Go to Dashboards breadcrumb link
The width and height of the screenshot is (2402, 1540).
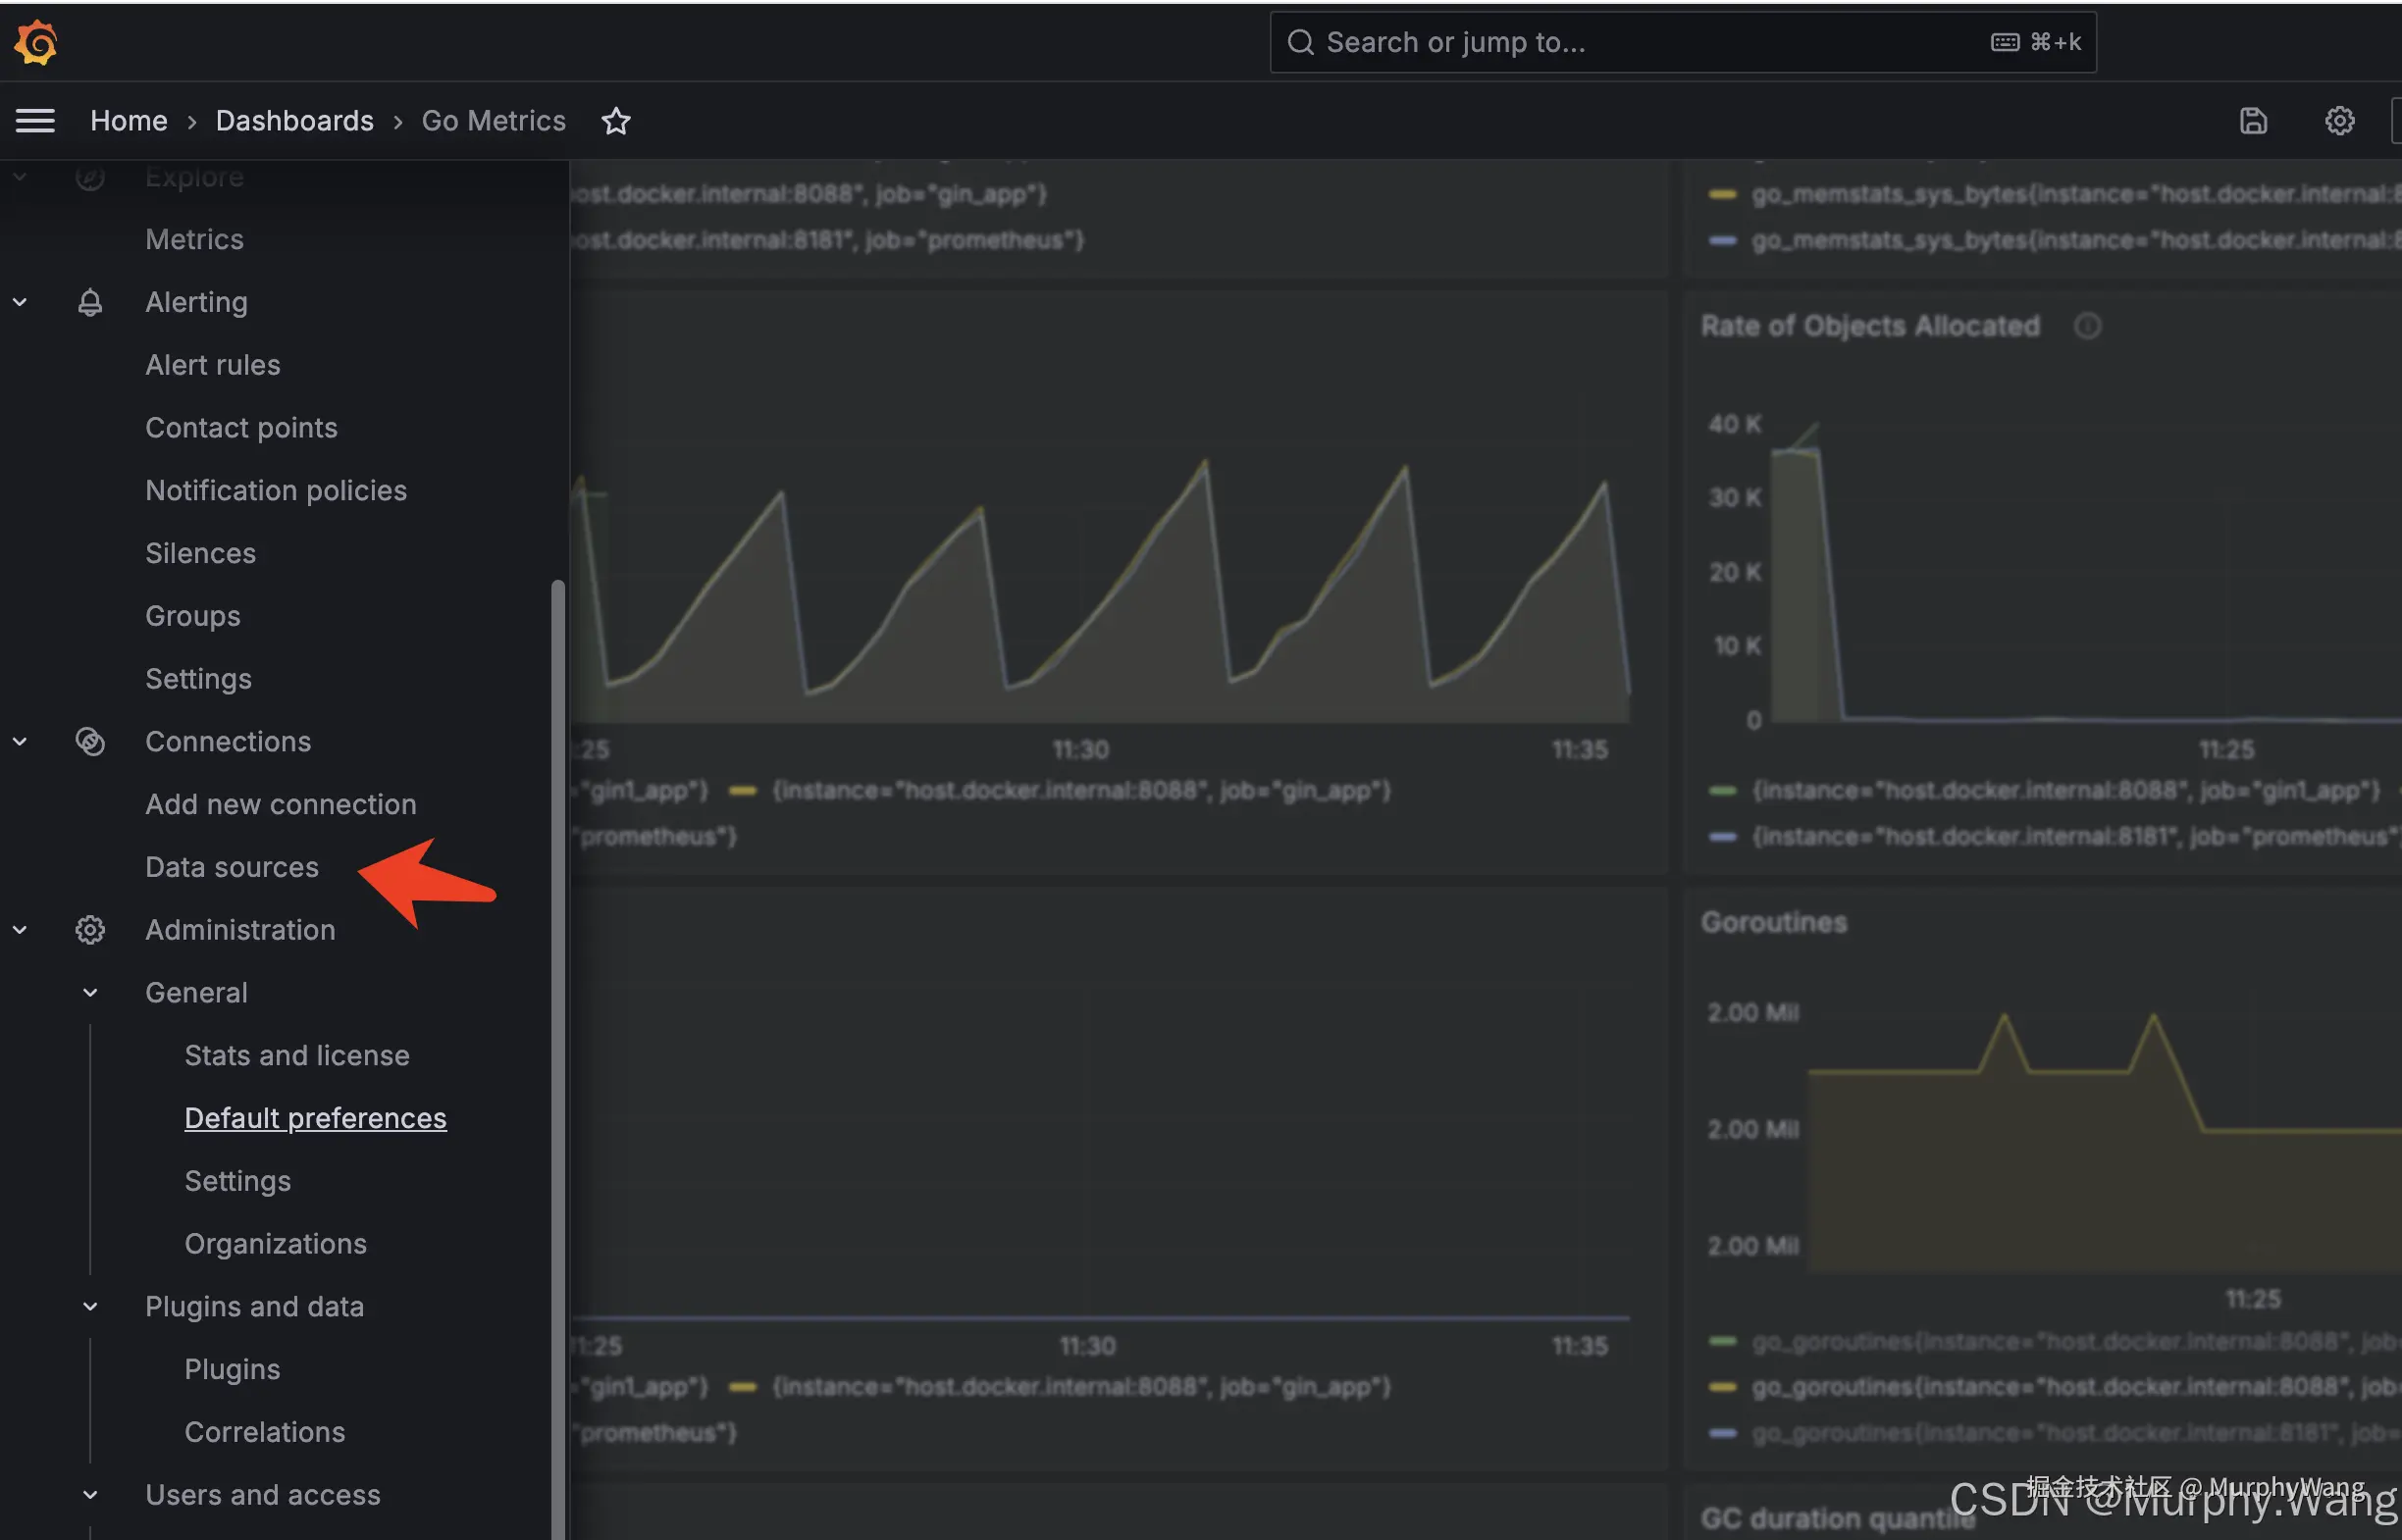pos(294,121)
